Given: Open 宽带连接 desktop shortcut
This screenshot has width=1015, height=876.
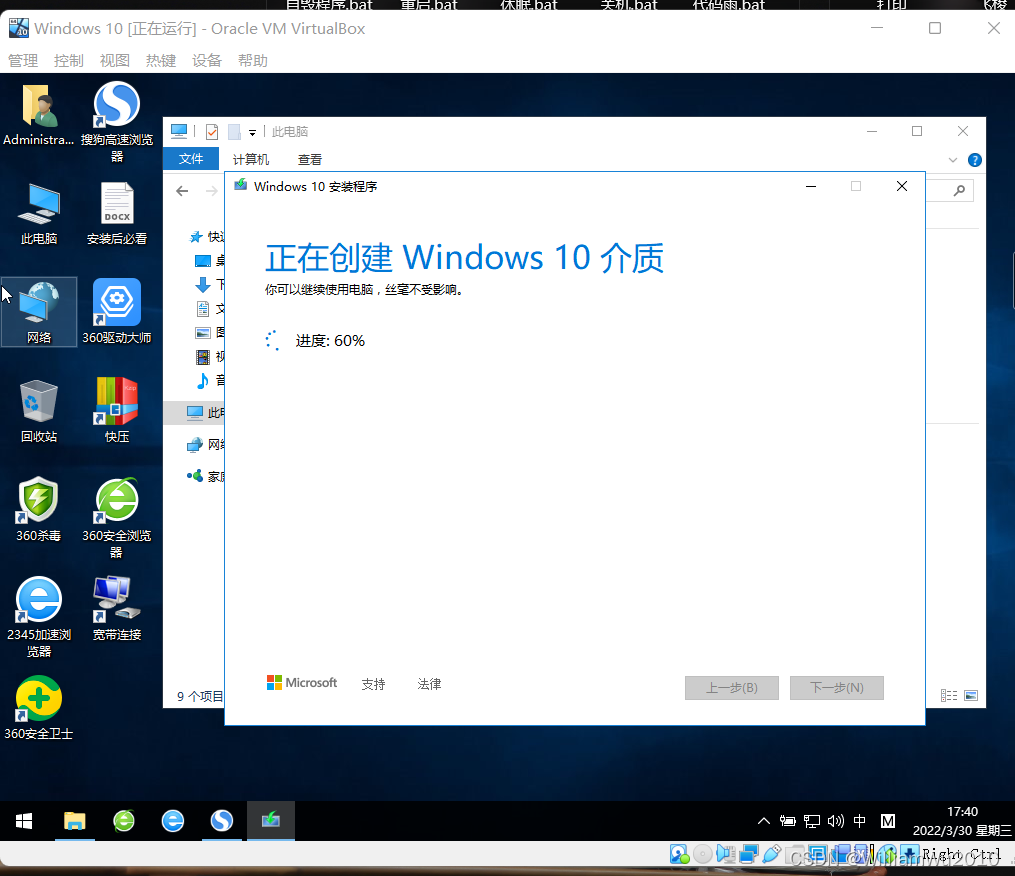Looking at the screenshot, I should [x=117, y=609].
